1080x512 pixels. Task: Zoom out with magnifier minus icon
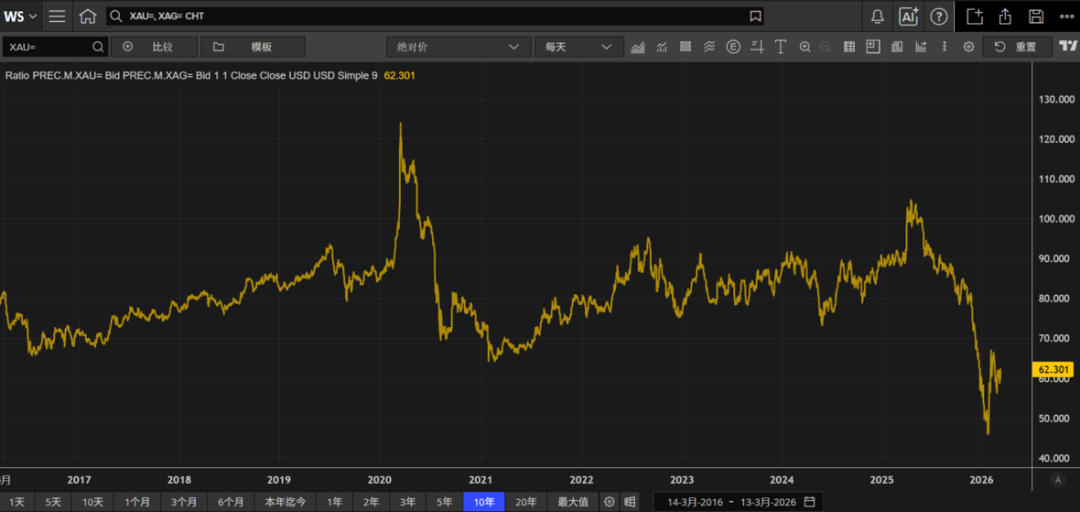[824, 47]
